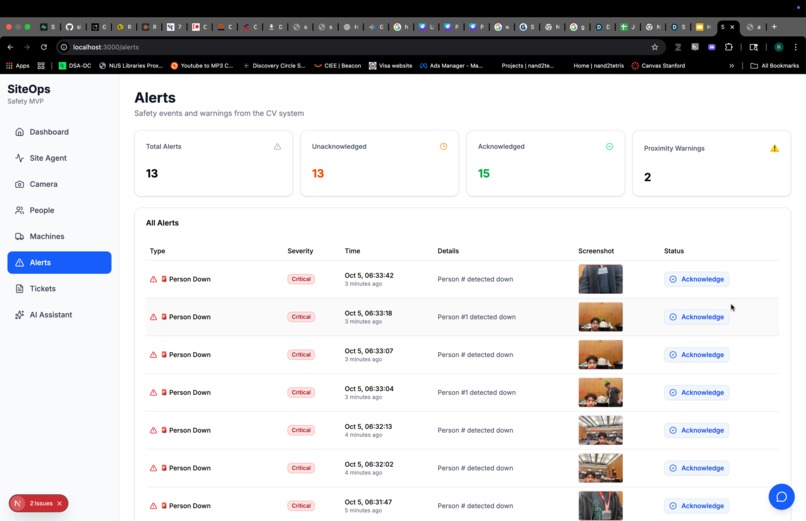806x521 pixels.
Task: Click the Severity column header
Action: pyautogui.click(x=300, y=251)
